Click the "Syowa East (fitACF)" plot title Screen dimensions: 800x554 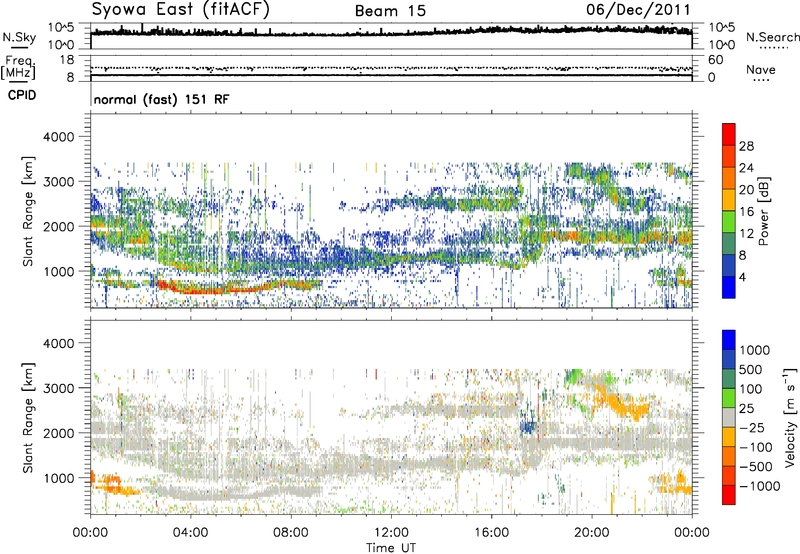[x=181, y=10]
